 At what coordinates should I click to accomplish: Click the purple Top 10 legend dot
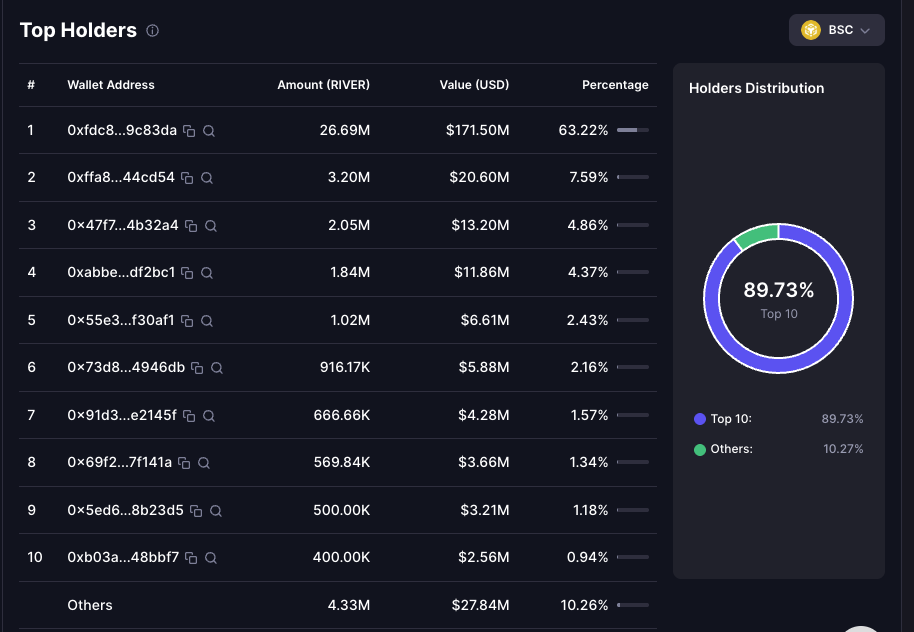tap(700, 419)
